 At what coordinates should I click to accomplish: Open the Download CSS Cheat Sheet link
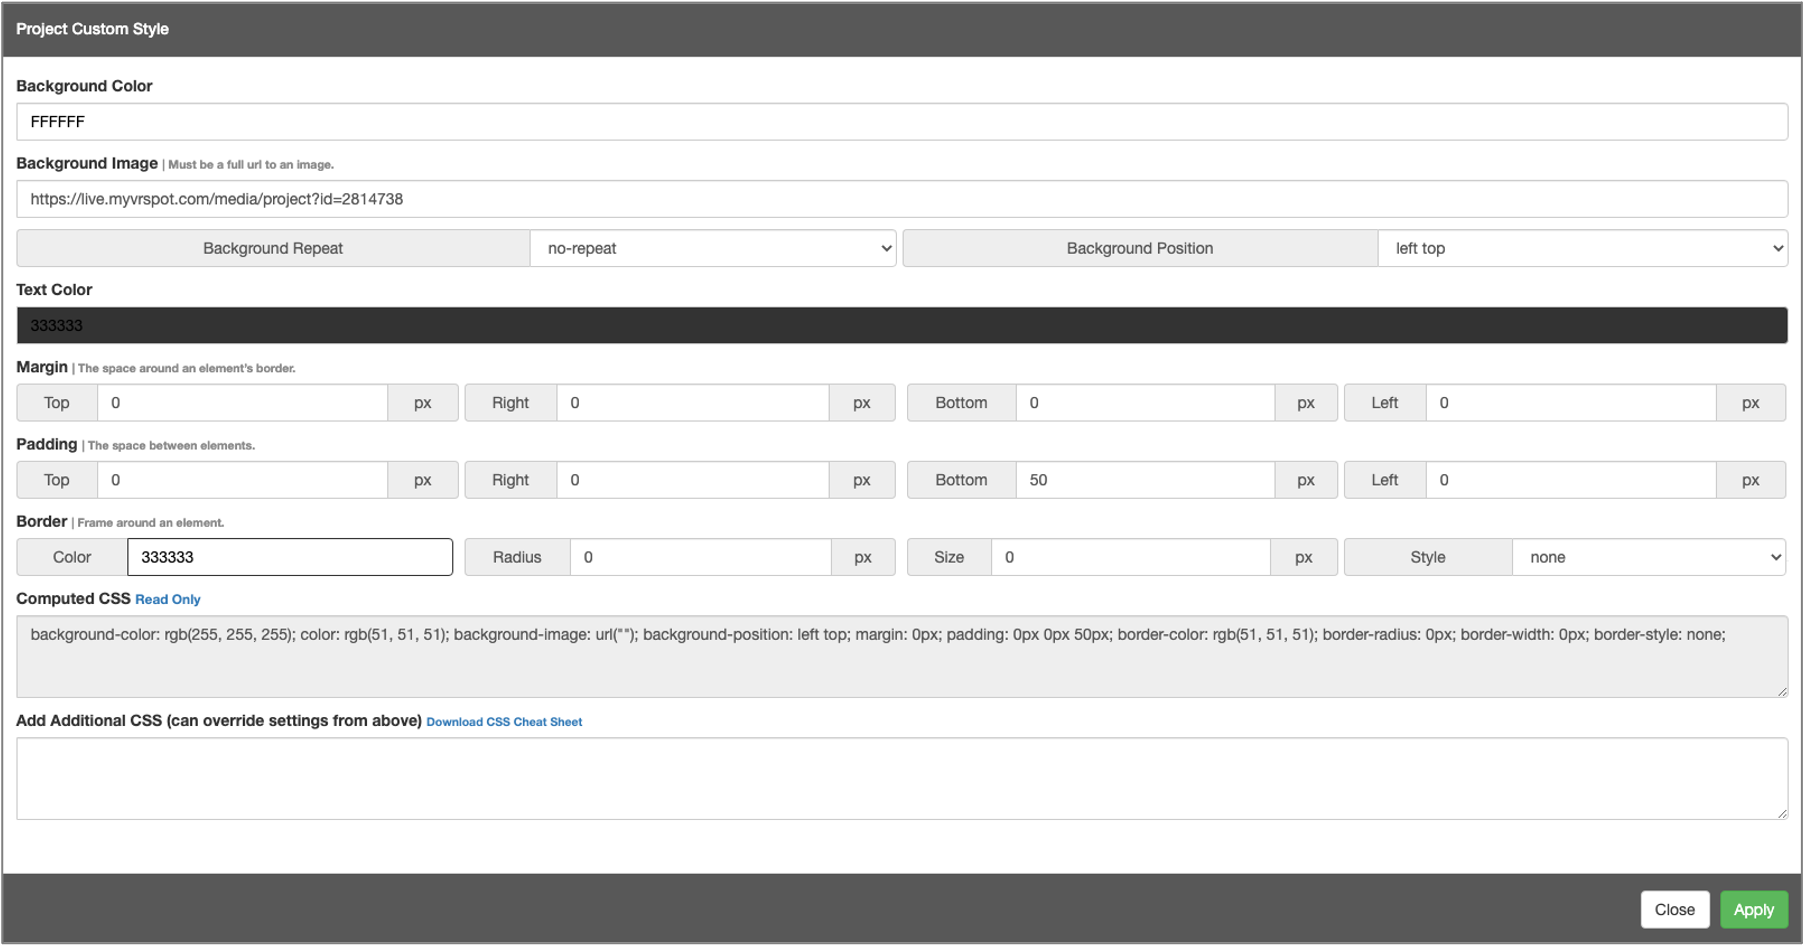504,722
